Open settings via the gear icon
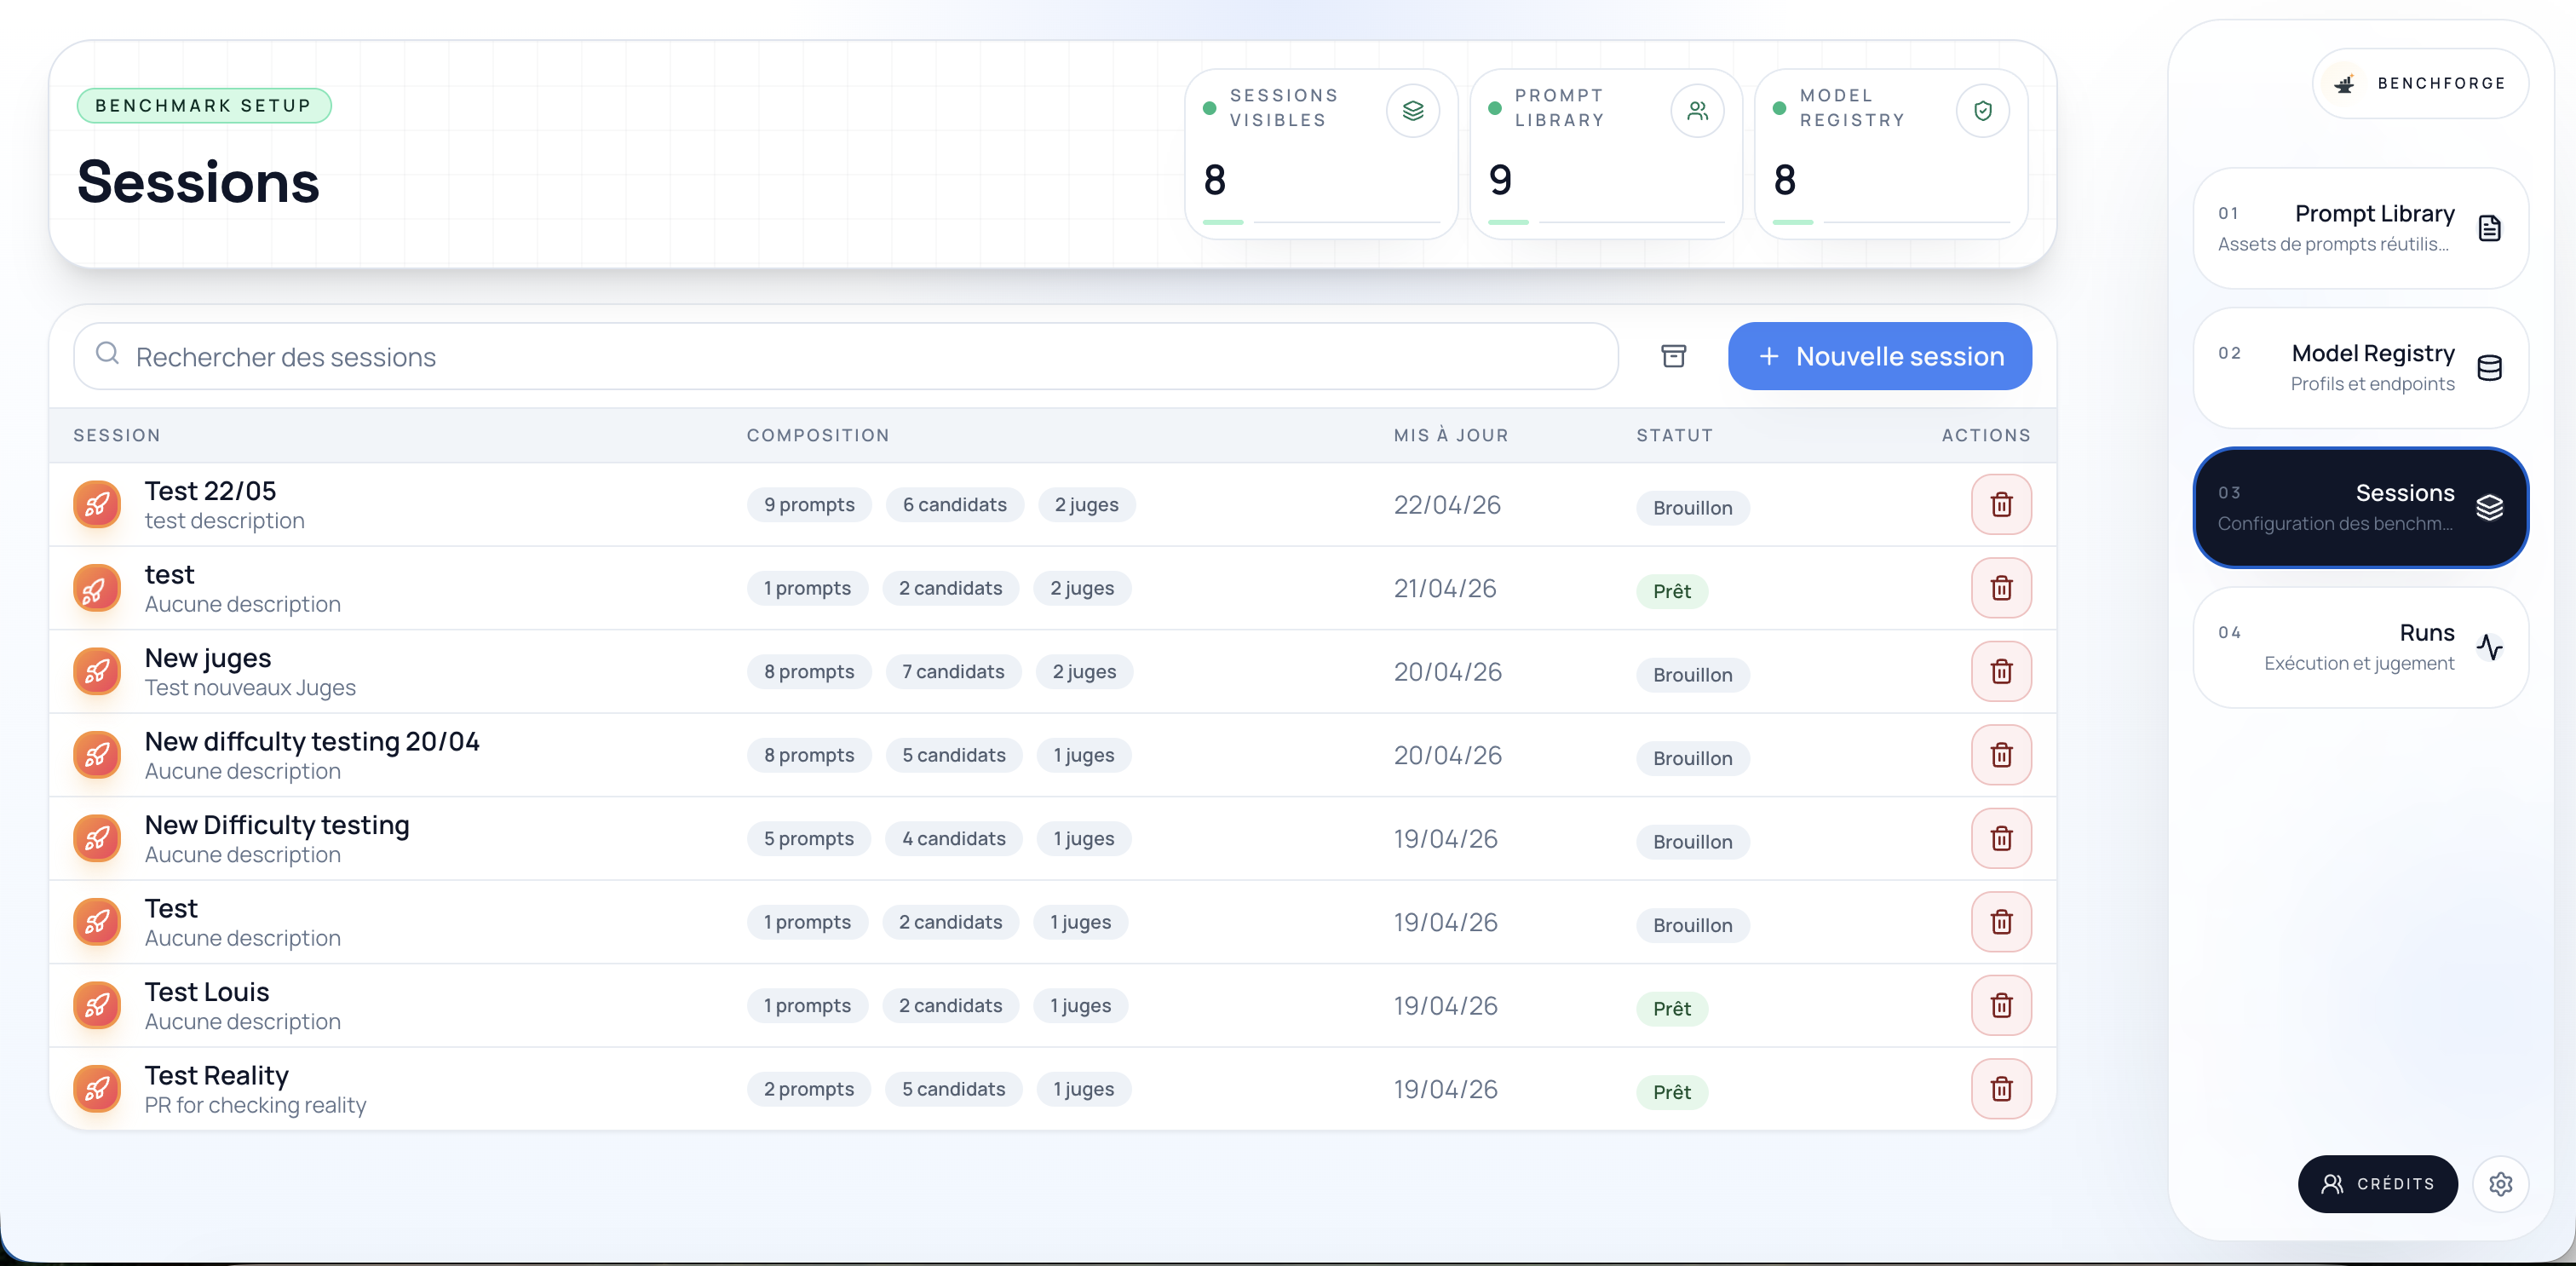The width and height of the screenshot is (2576, 1266). point(2500,1184)
